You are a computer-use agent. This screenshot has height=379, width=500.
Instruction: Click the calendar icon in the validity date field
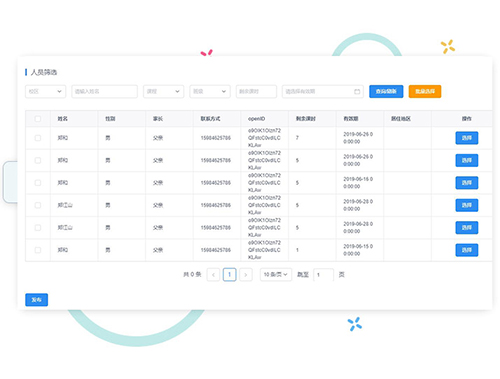pyautogui.click(x=357, y=91)
